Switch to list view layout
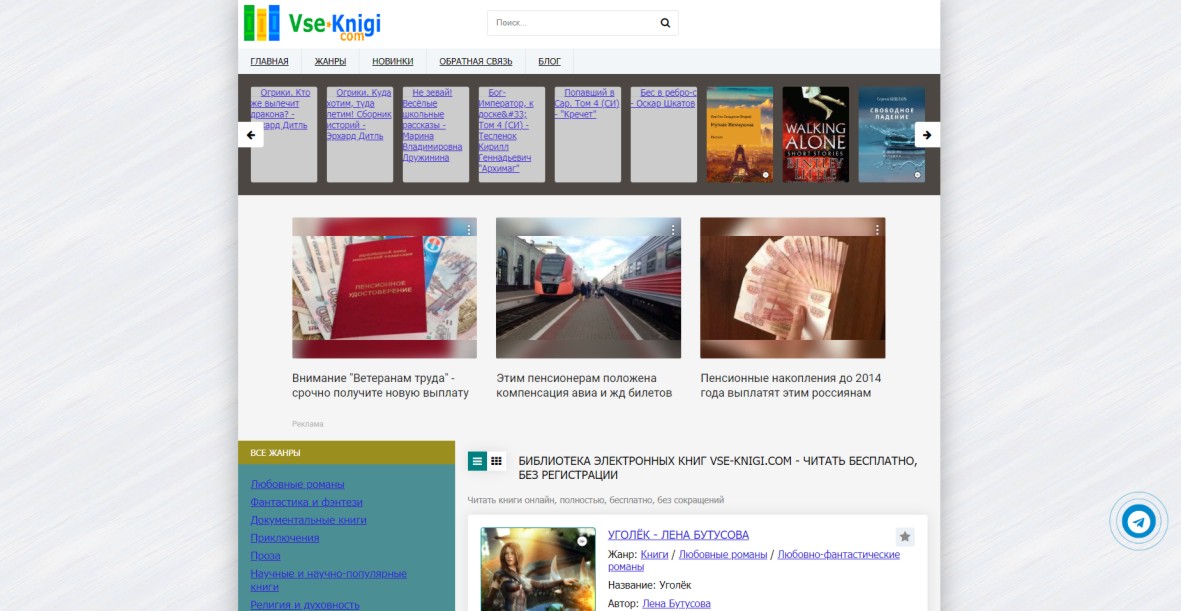 (x=477, y=461)
